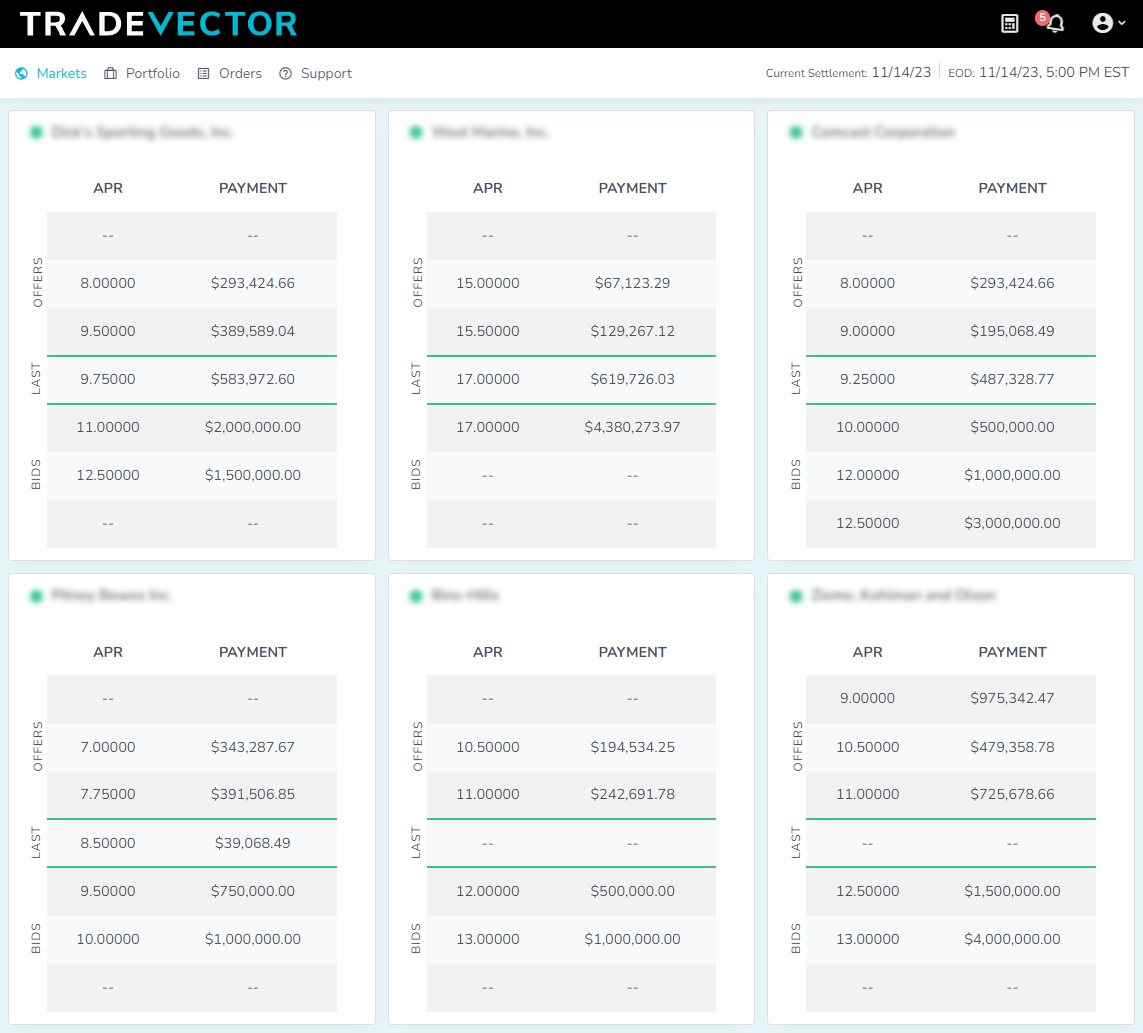Click the TradeVector logo

click(158, 24)
